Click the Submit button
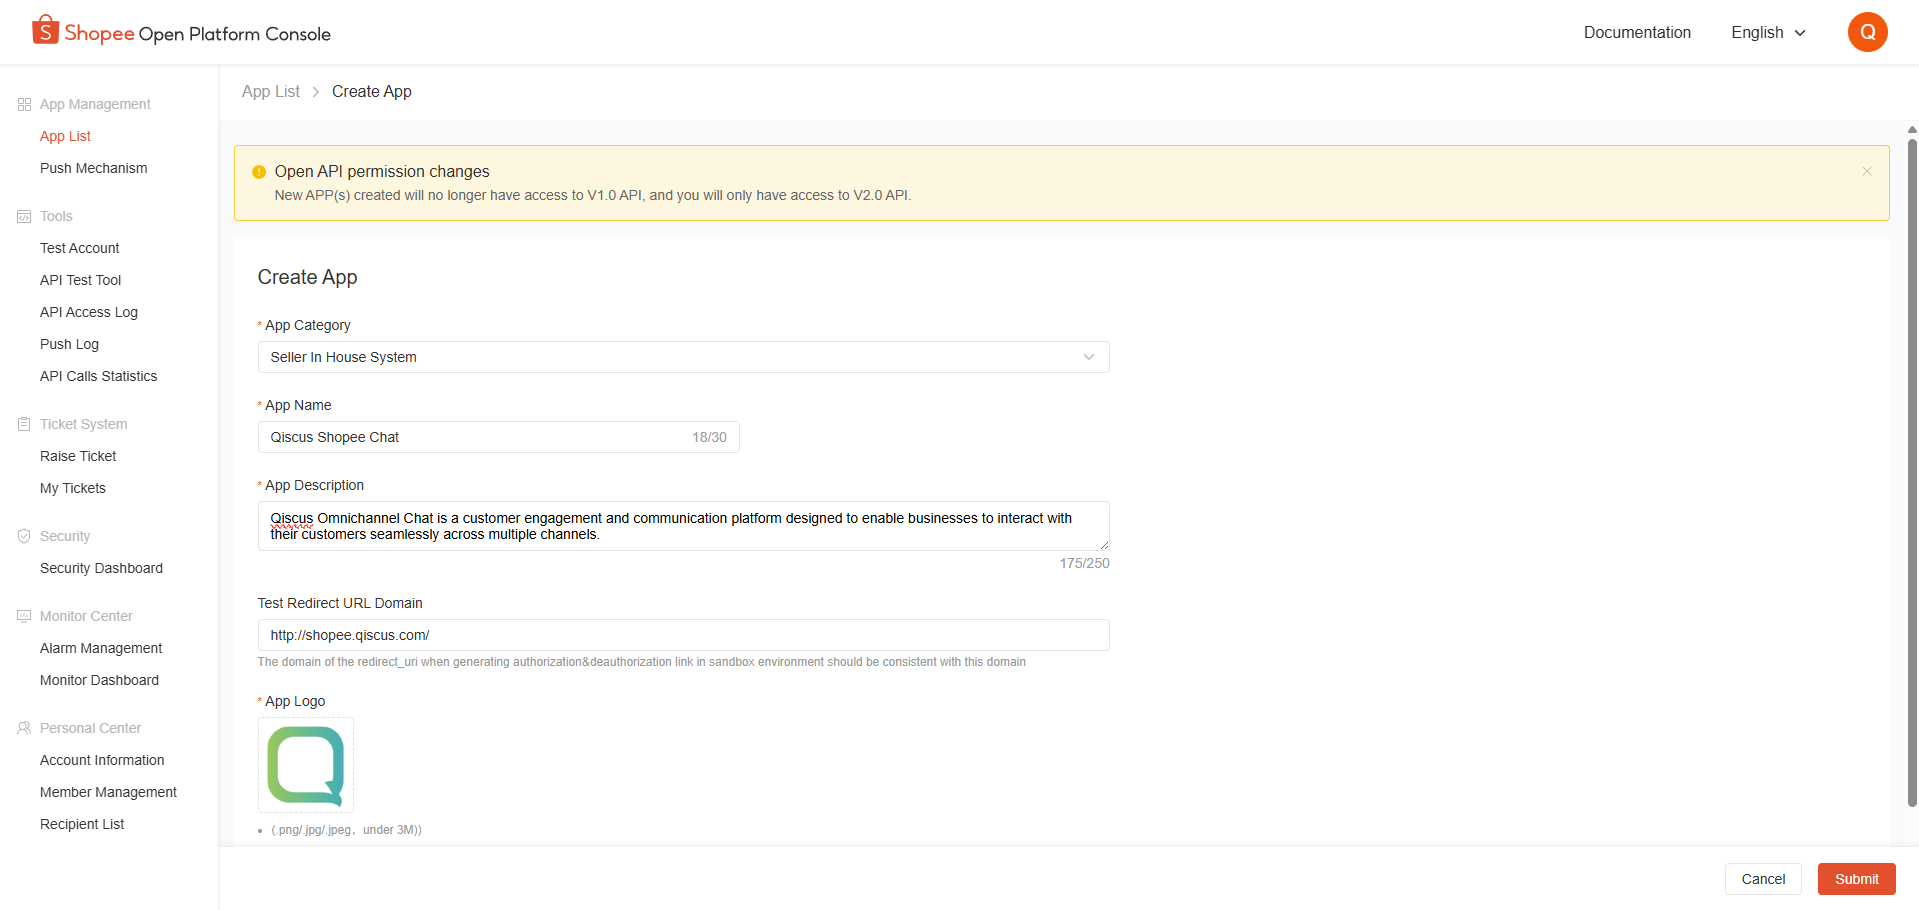Viewport: 1919px width, 910px height. (x=1856, y=879)
